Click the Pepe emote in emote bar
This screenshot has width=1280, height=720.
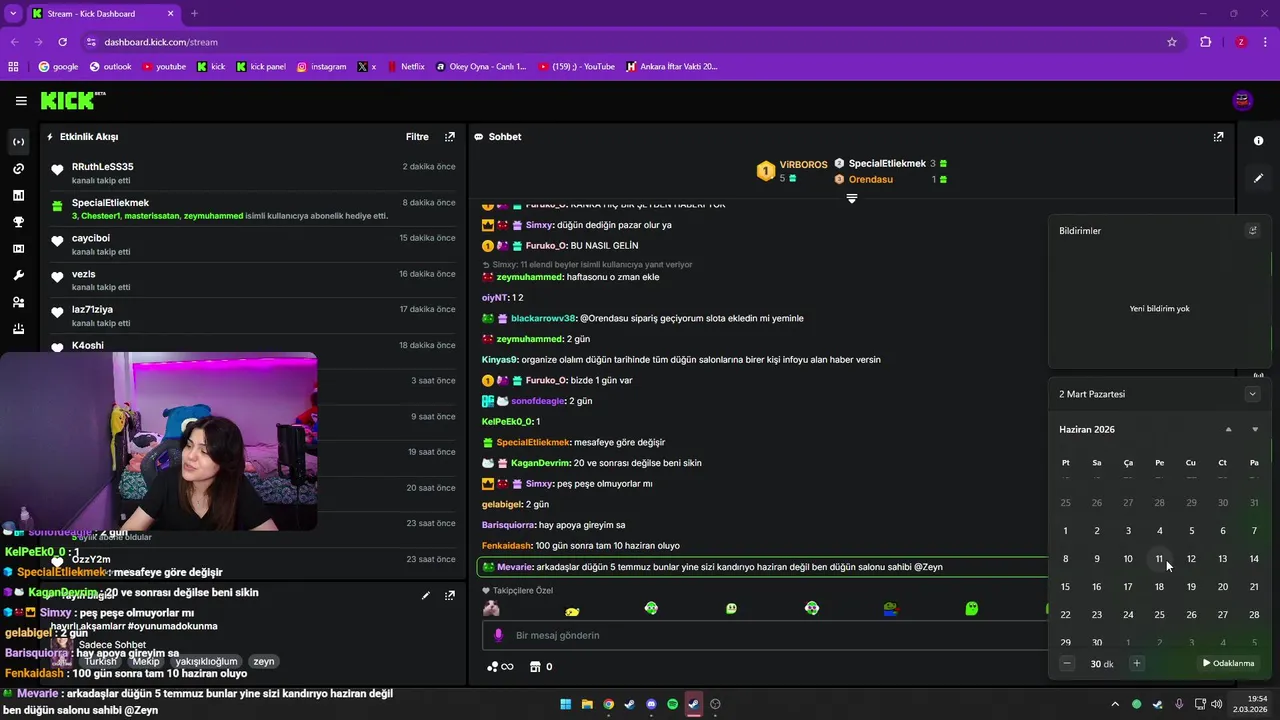click(x=891, y=608)
